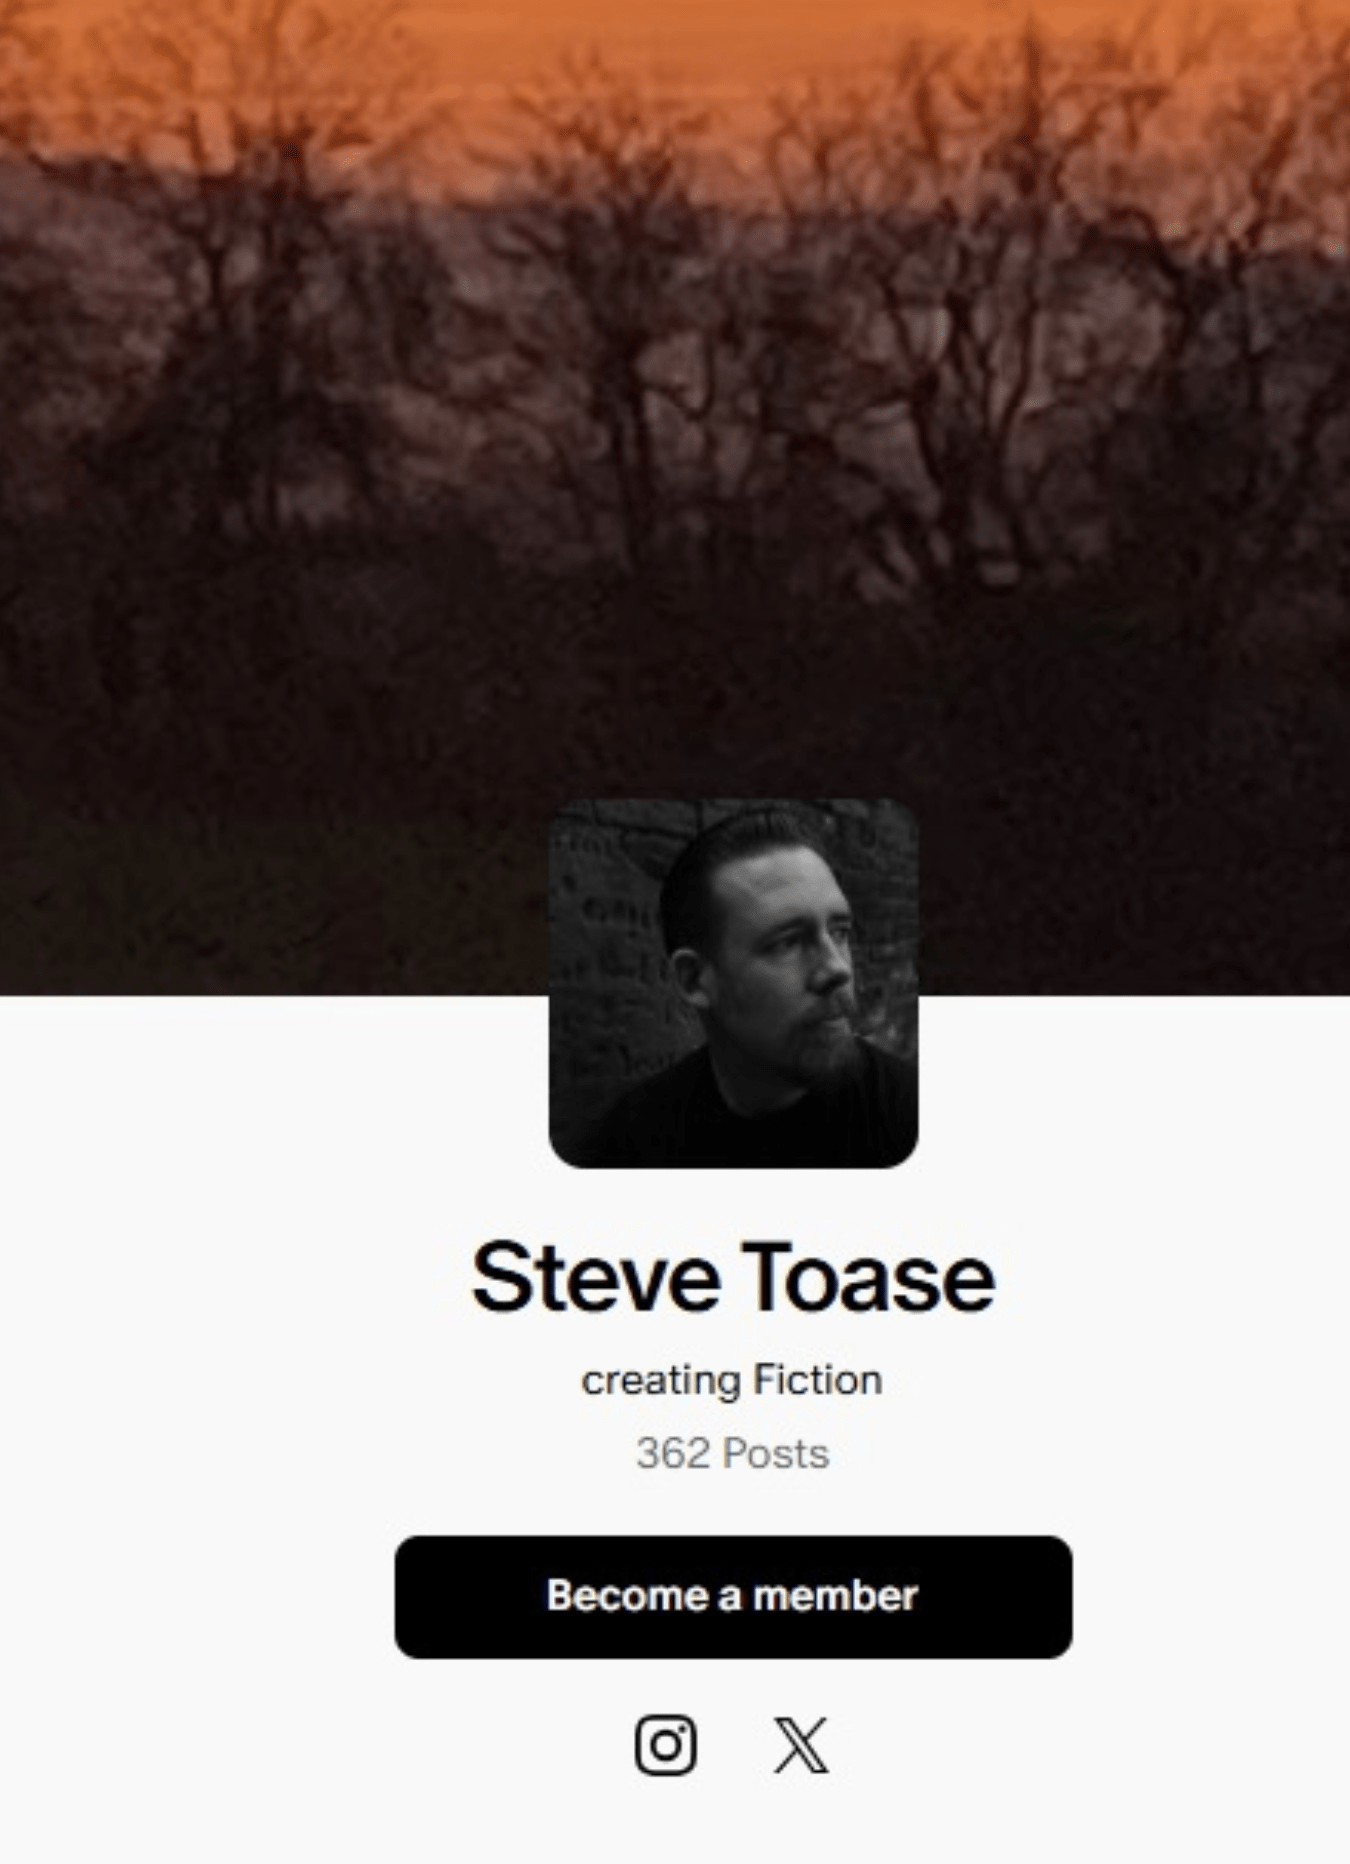Click the Steve Toase name heading
The height and width of the screenshot is (1864, 1350).
(x=733, y=1277)
